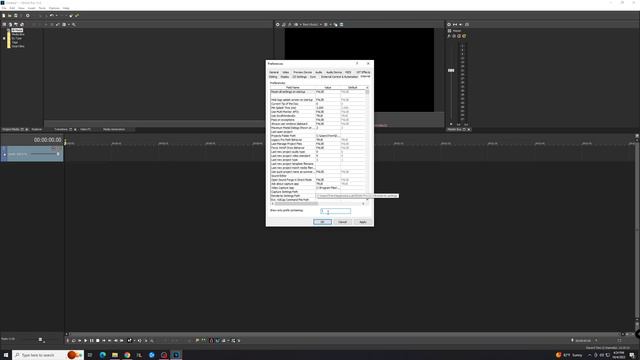
Task: Click Apply in the Preferences dialog
Action: pos(362,222)
